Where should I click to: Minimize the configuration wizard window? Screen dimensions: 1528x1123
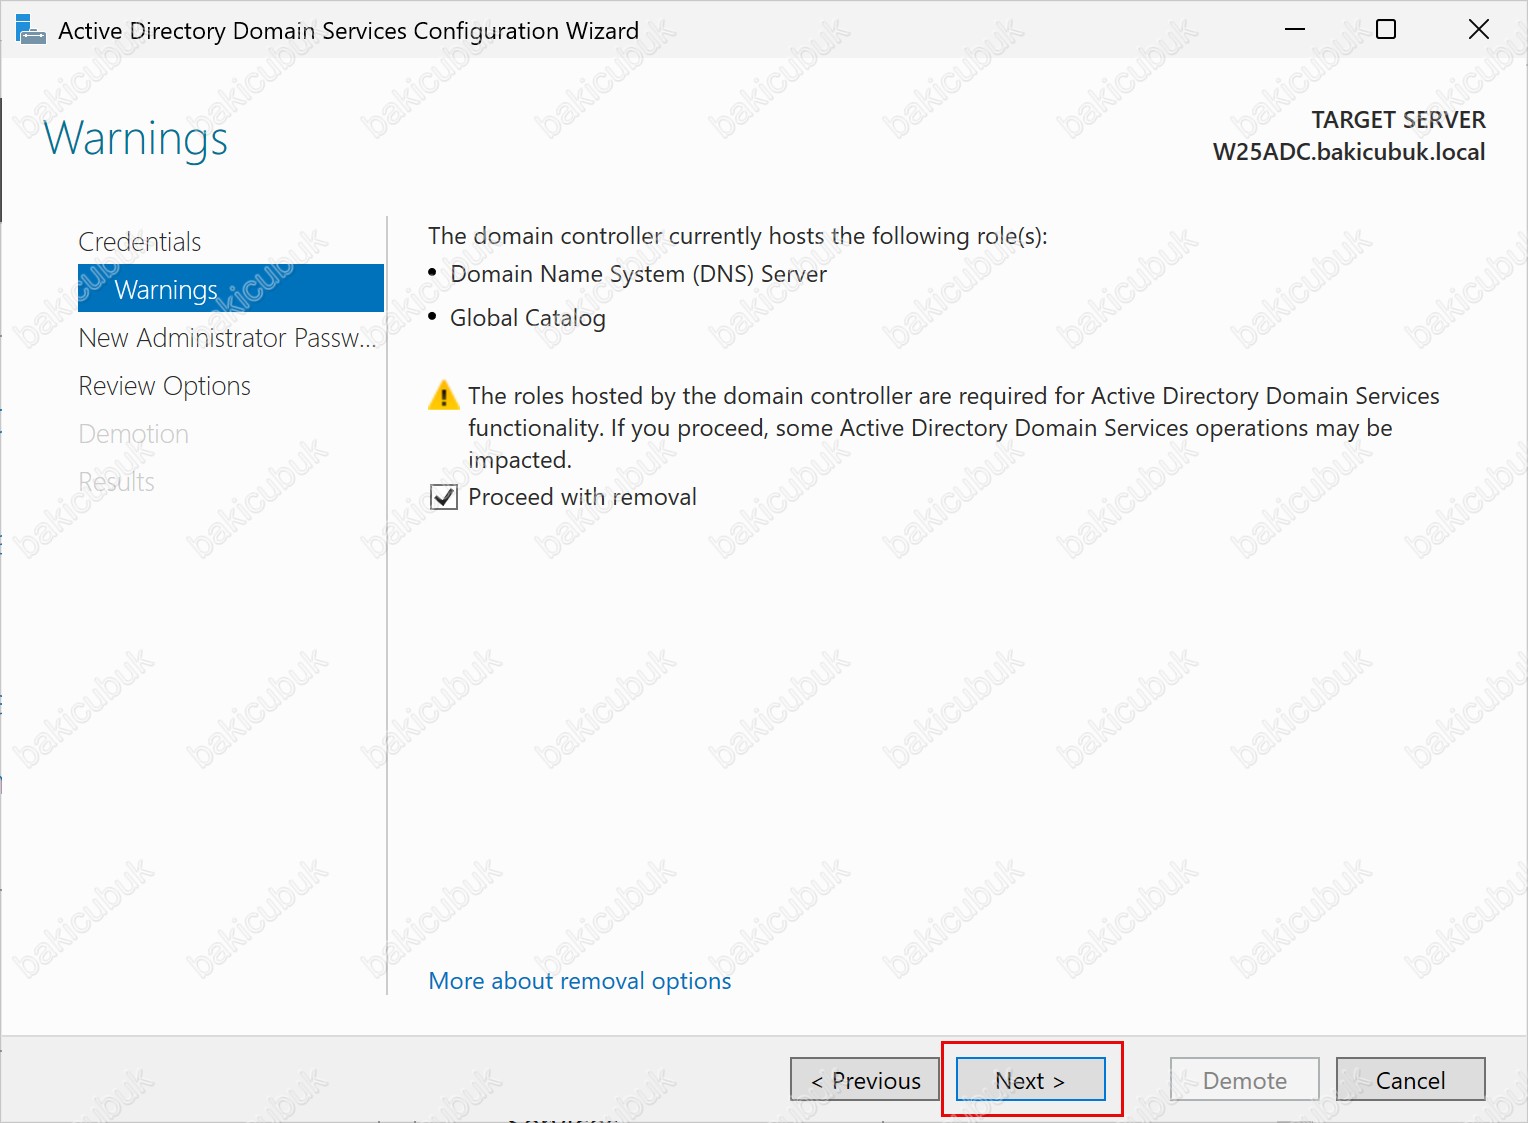(x=1295, y=30)
